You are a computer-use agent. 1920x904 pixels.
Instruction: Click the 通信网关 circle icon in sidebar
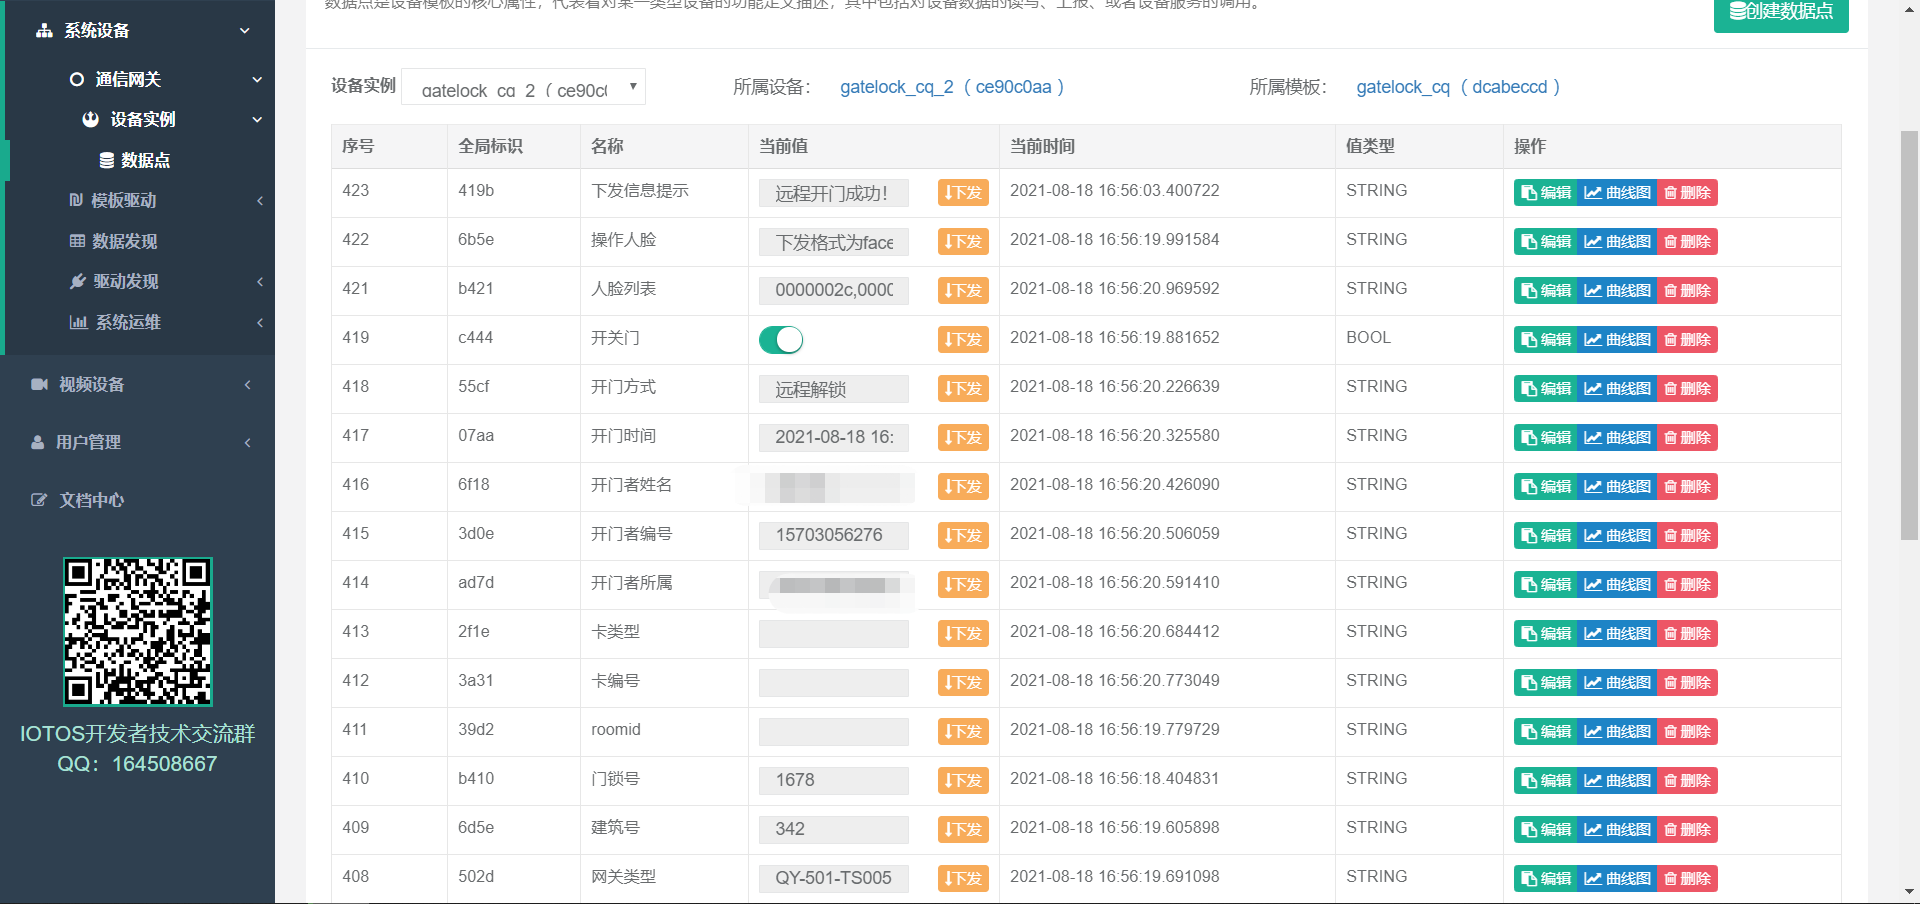[76, 79]
